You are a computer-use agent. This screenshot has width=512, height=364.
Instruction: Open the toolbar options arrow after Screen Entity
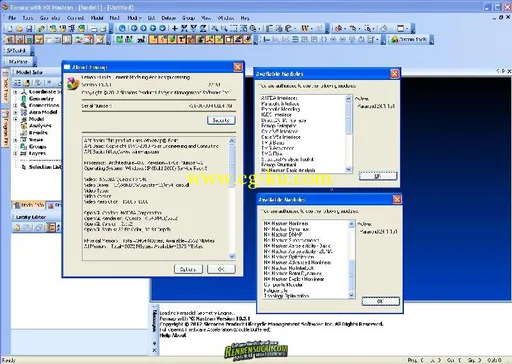click(432, 40)
